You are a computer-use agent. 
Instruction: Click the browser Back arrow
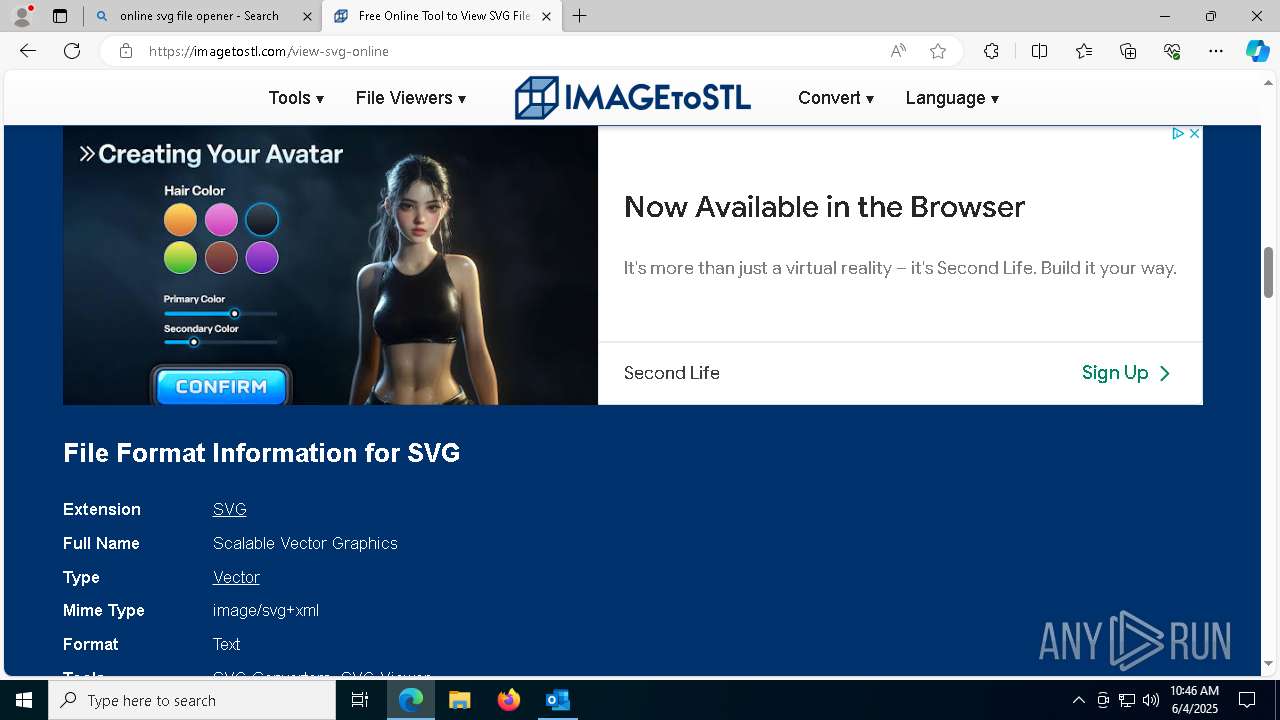click(28, 51)
